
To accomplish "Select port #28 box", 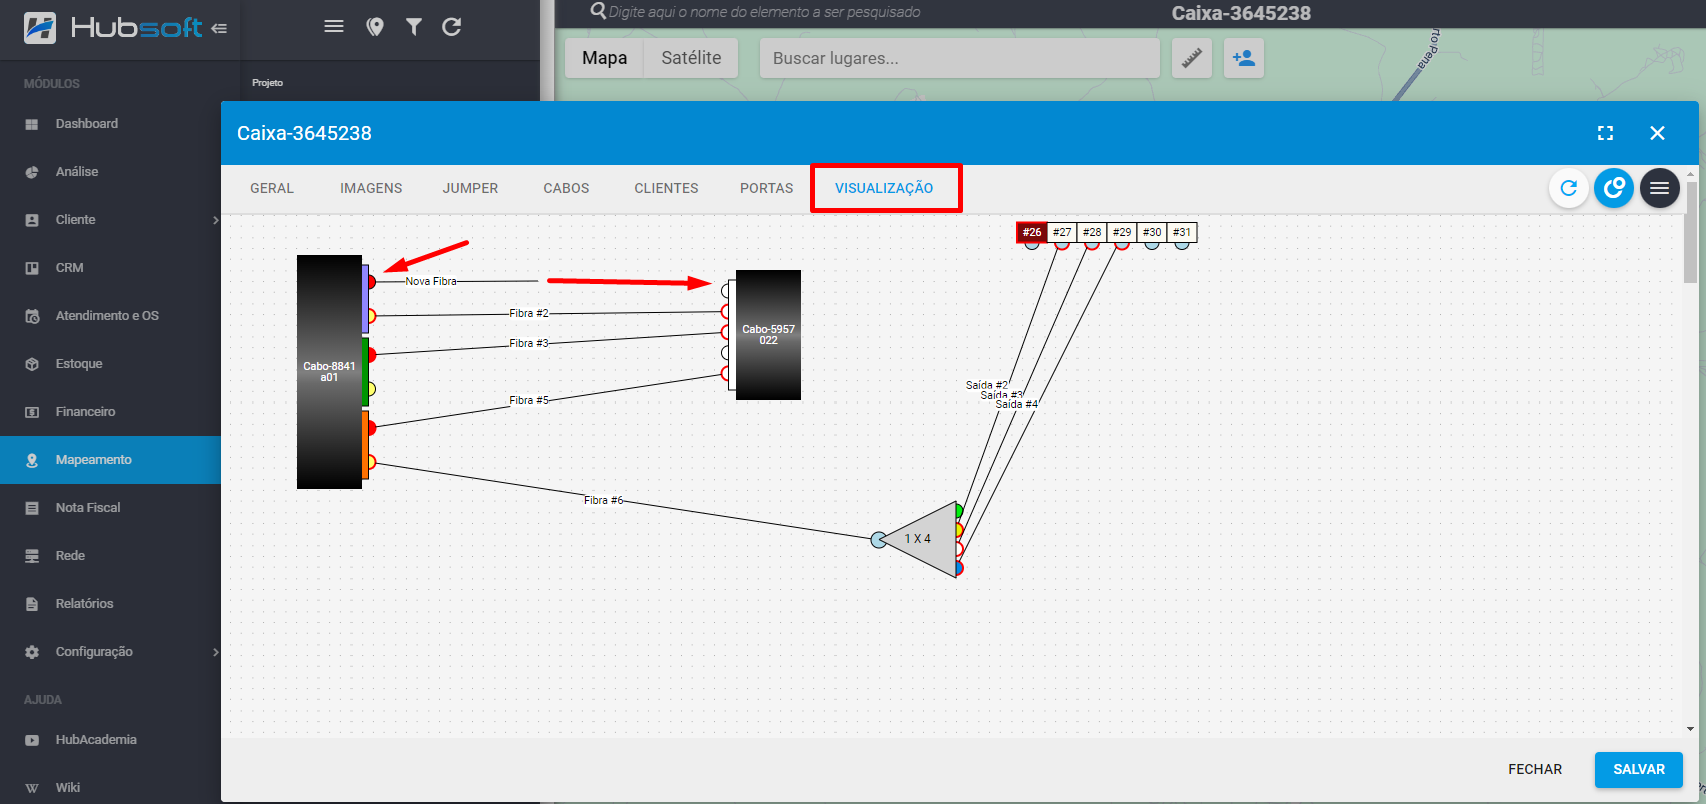I will click(x=1092, y=232).
